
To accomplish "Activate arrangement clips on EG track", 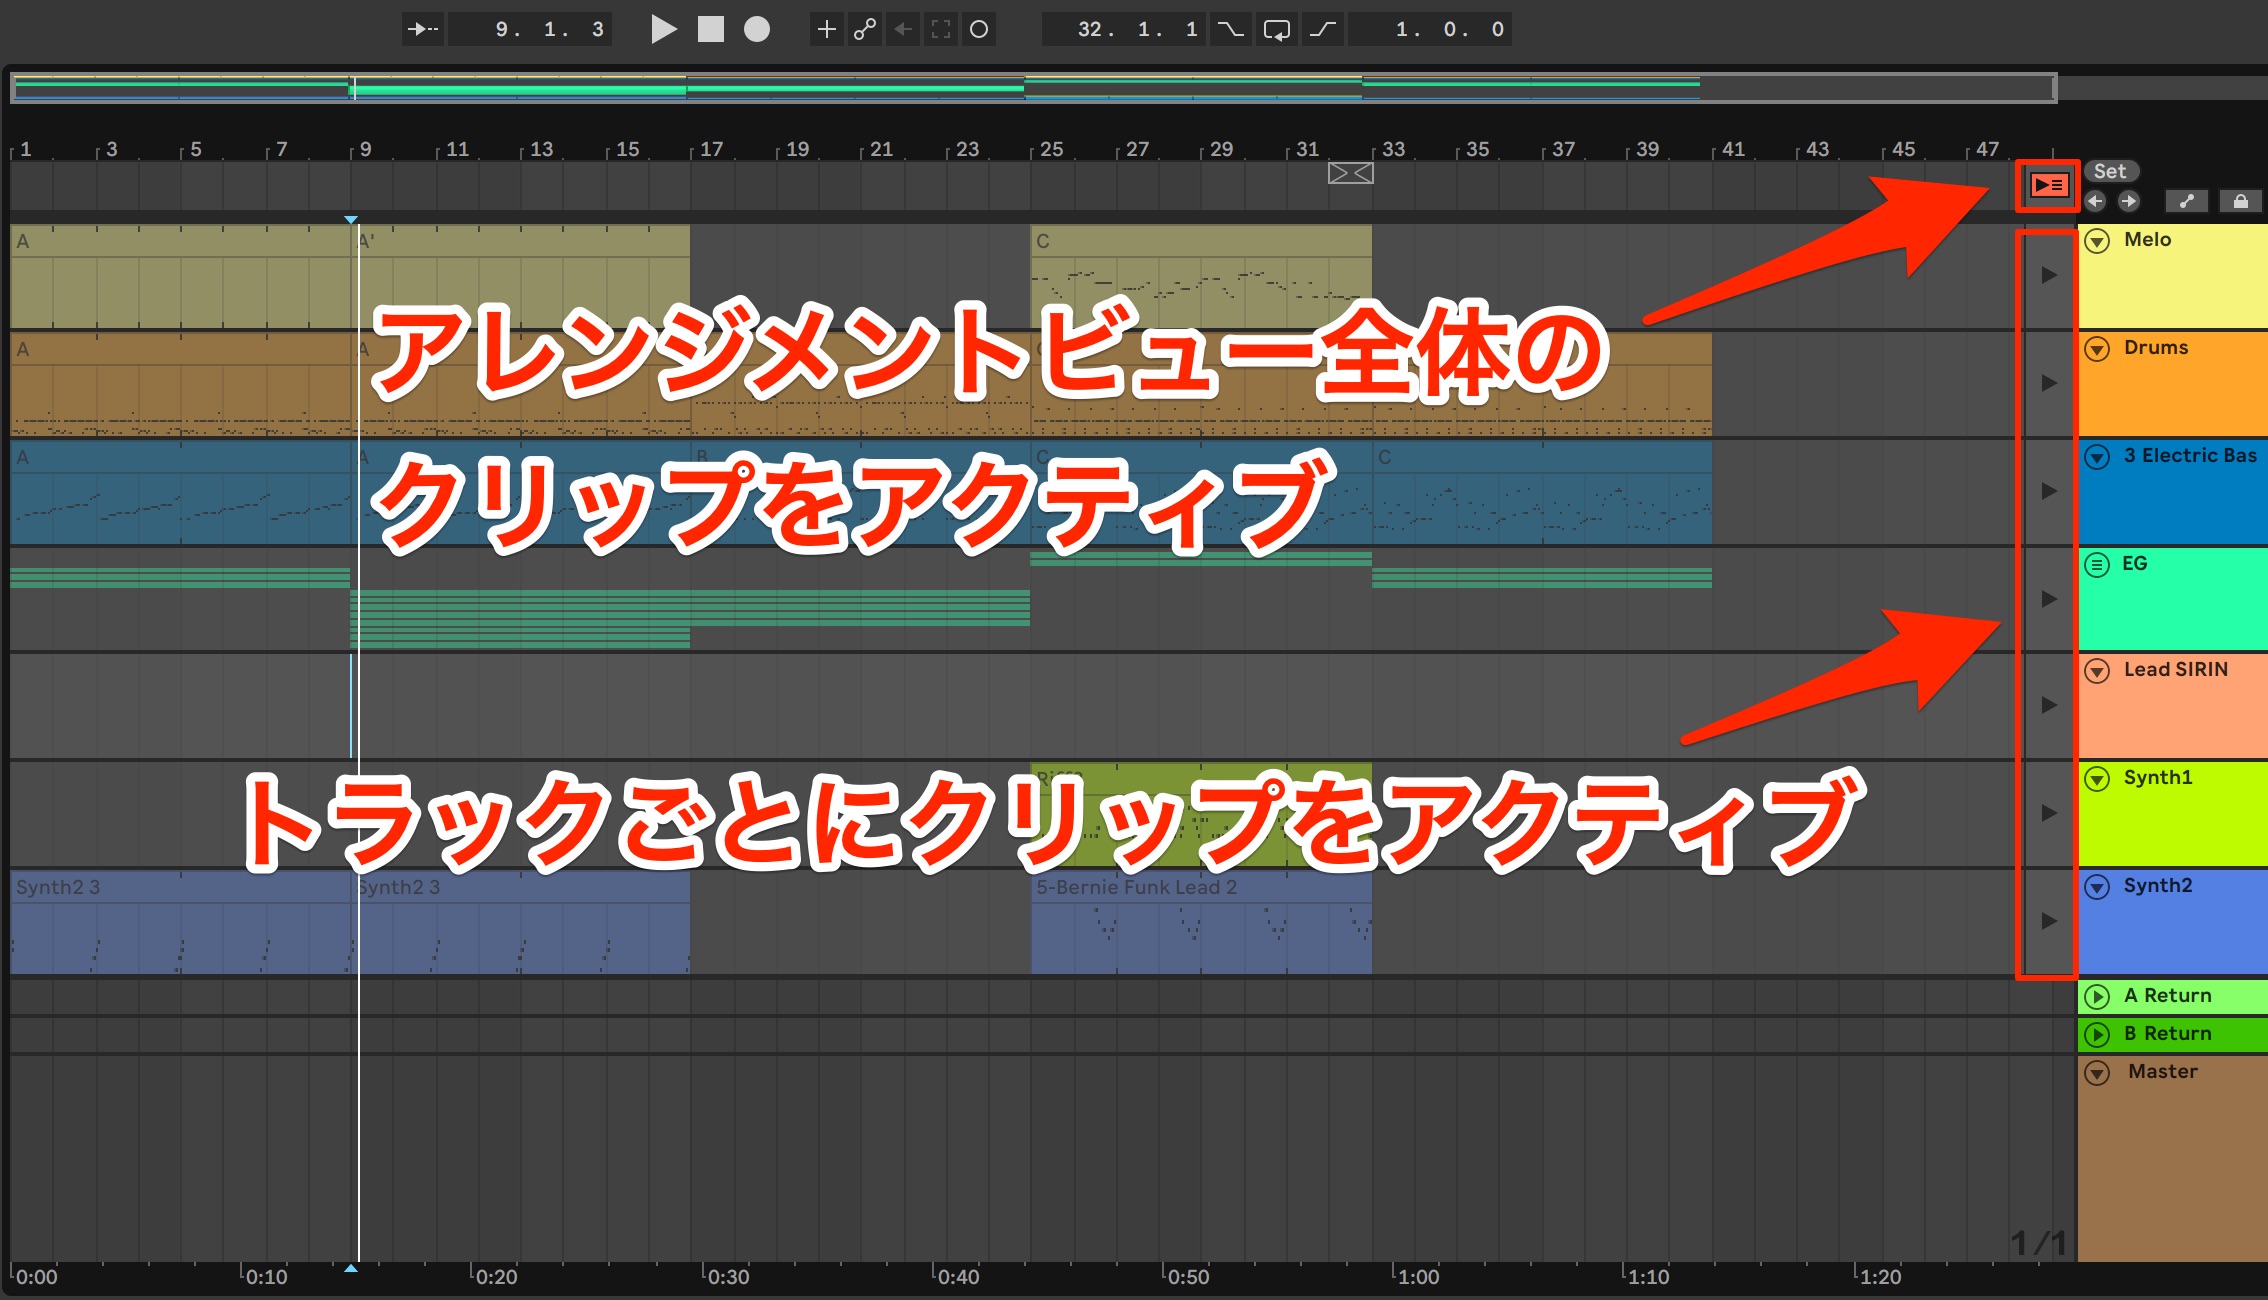I will pyautogui.click(x=2048, y=599).
